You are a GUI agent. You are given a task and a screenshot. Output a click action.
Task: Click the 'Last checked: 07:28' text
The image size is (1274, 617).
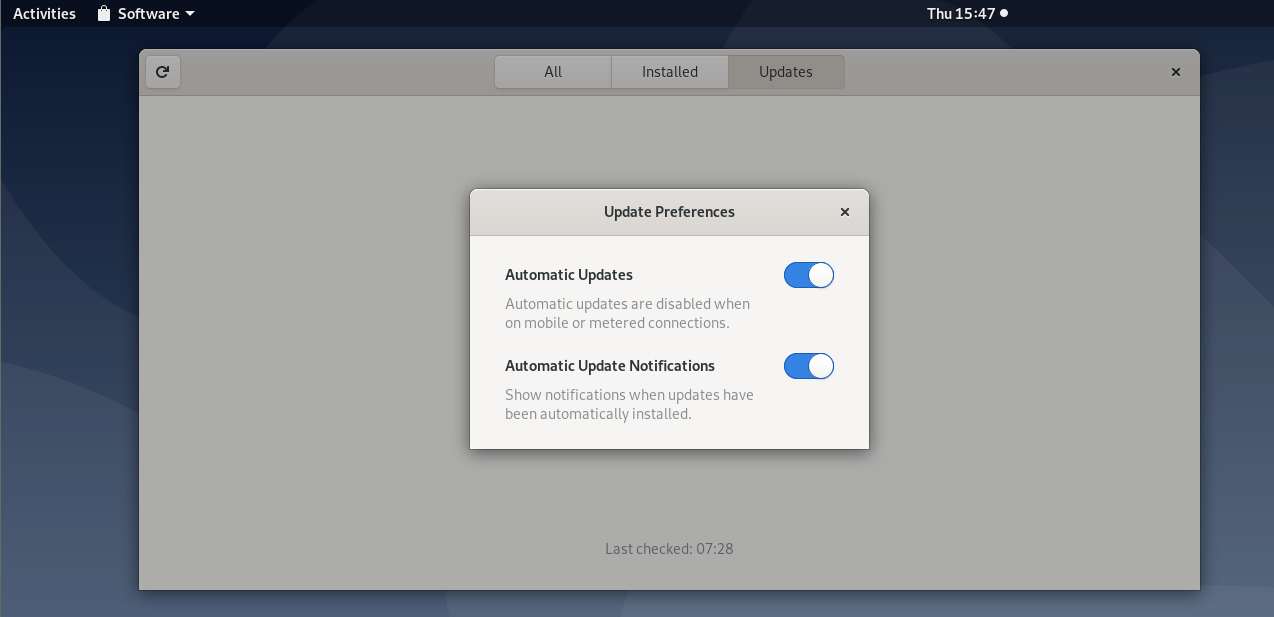(669, 548)
